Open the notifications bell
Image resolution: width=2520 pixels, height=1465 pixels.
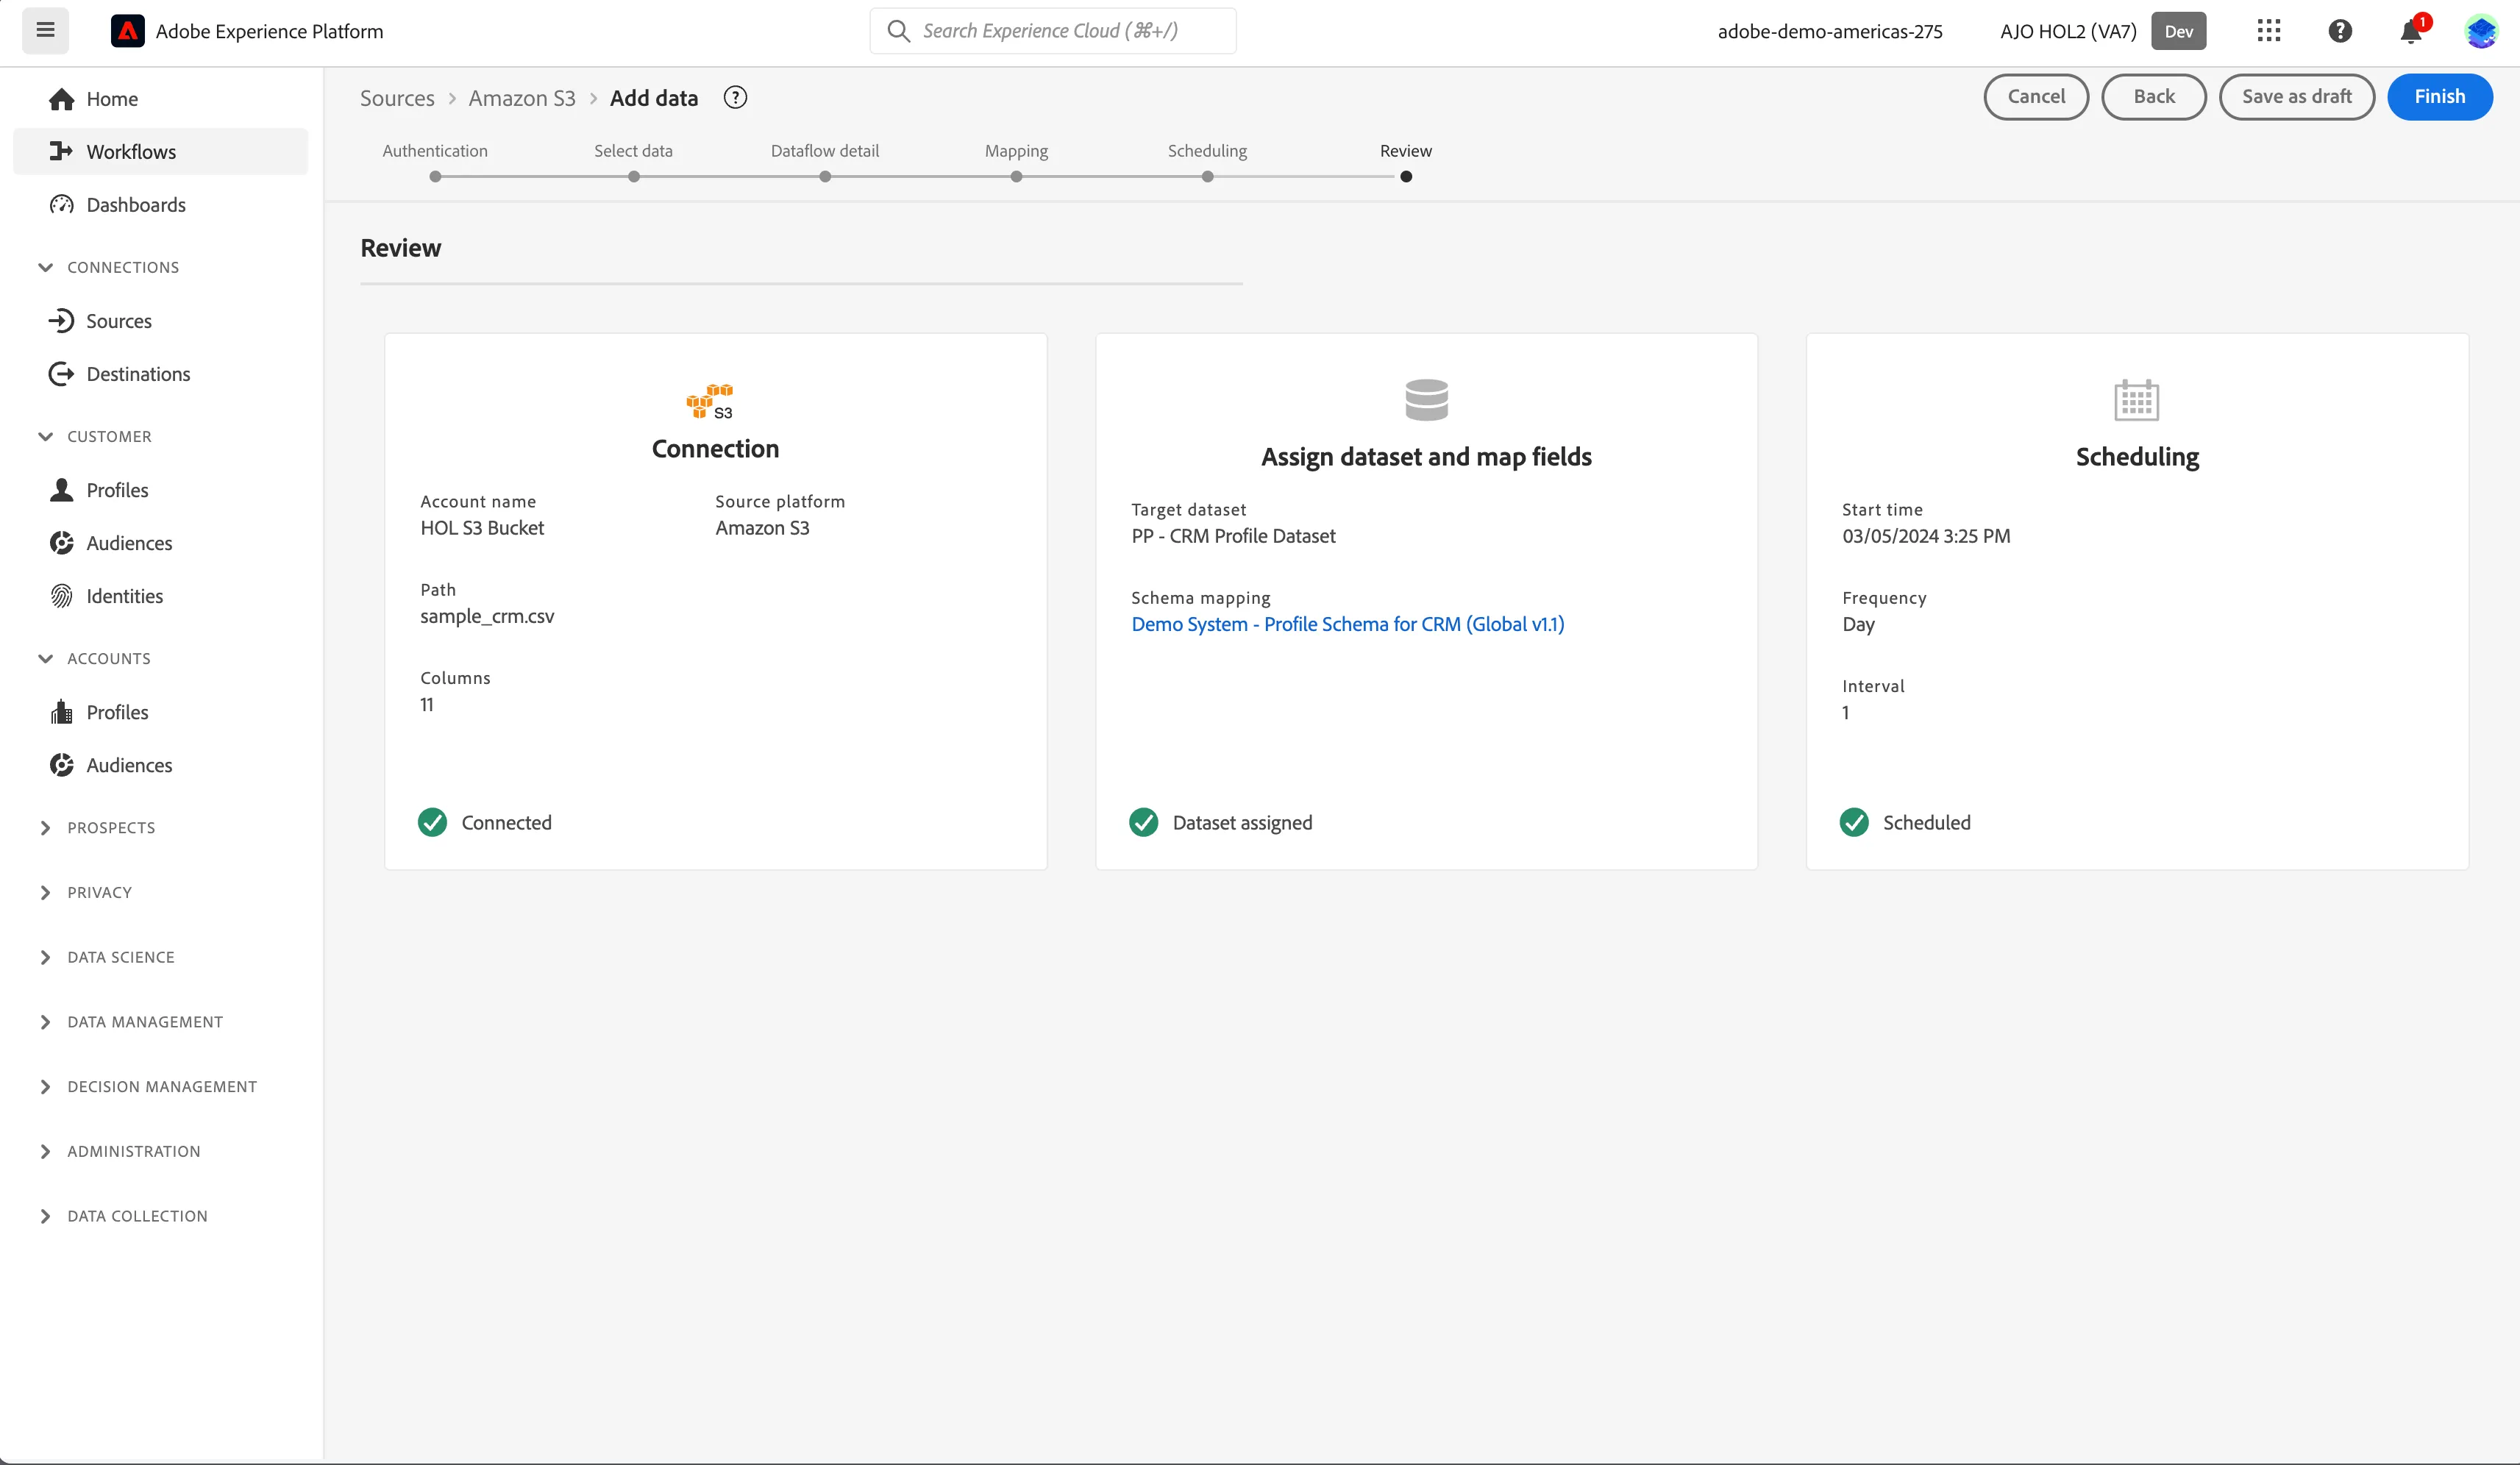pyautogui.click(x=2411, y=32)
